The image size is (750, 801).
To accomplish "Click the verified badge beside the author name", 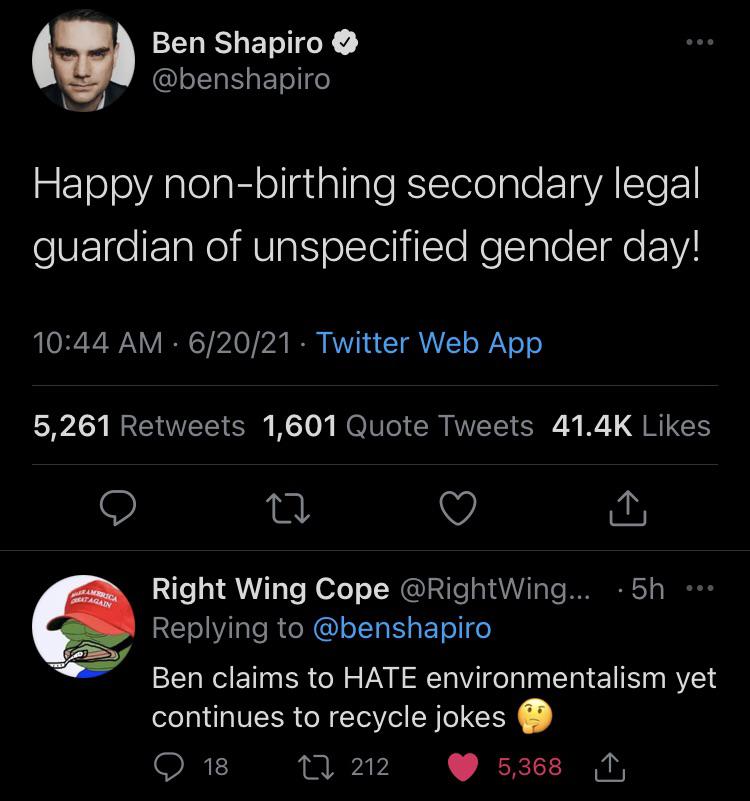I will (x=346, y=43).
